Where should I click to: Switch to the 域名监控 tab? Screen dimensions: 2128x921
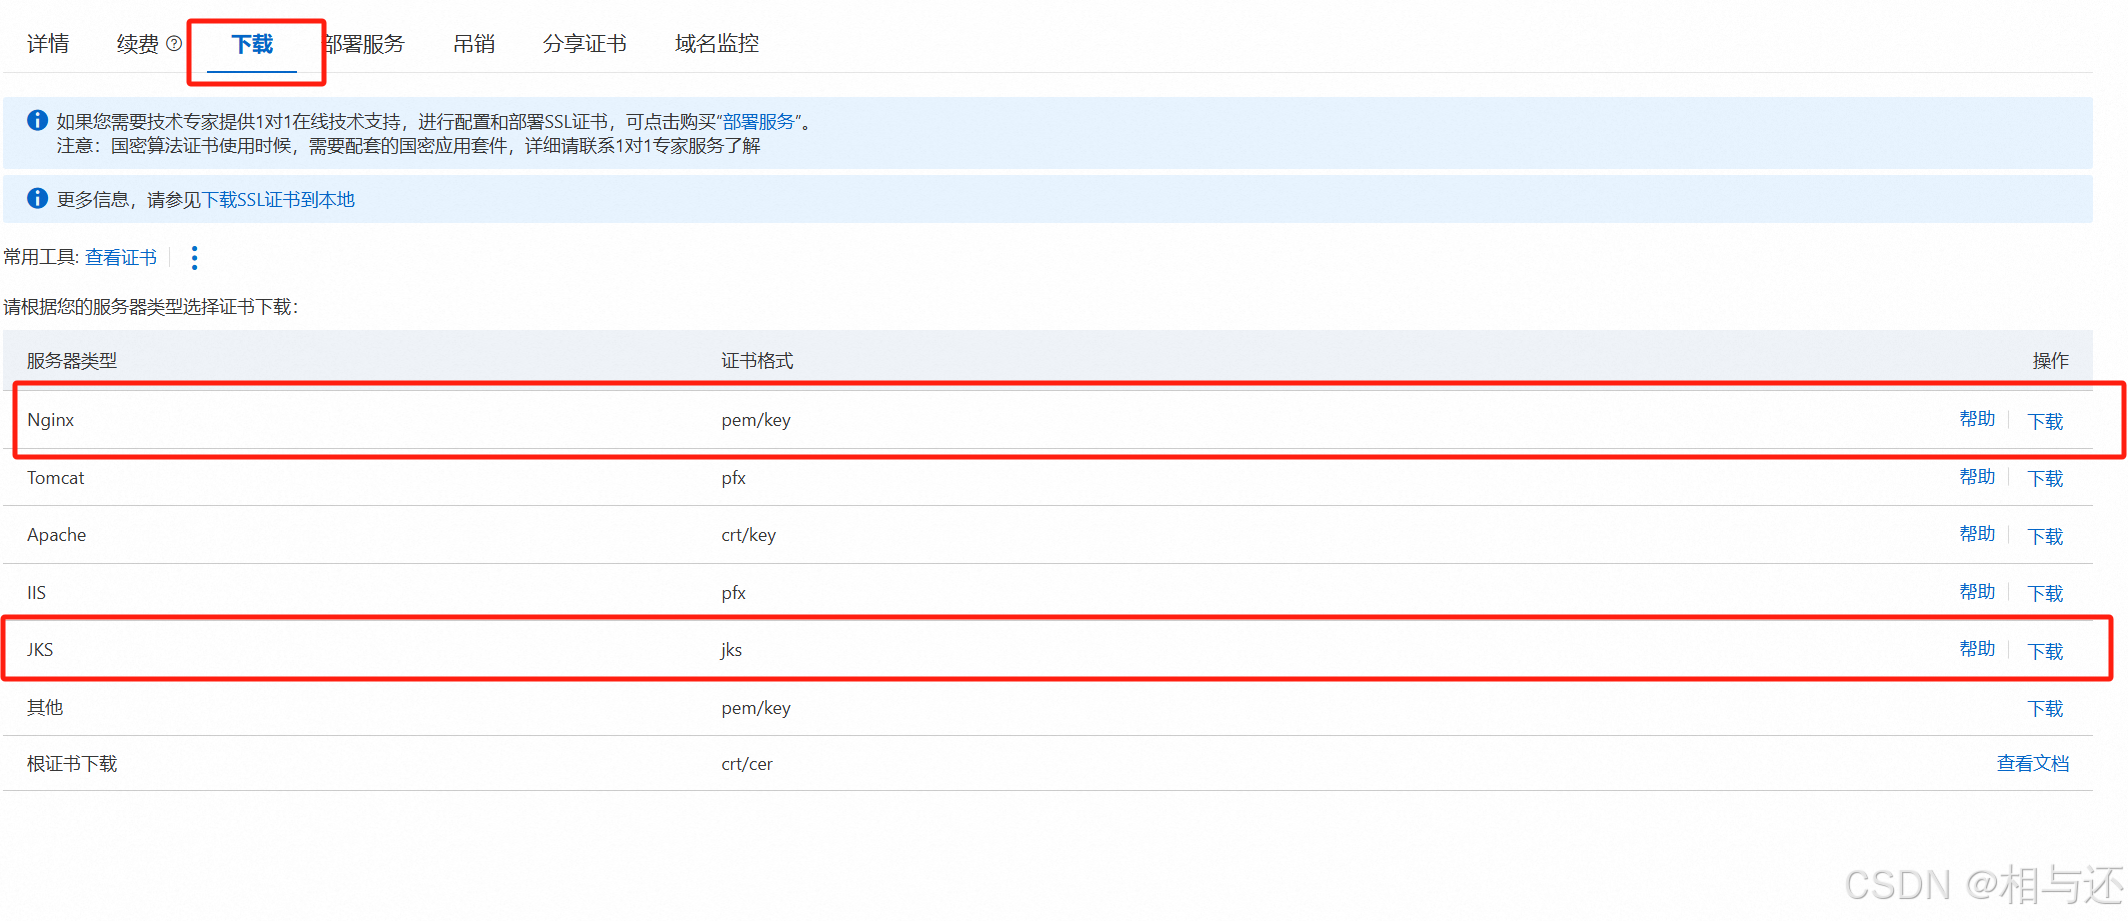coord(717,44)
